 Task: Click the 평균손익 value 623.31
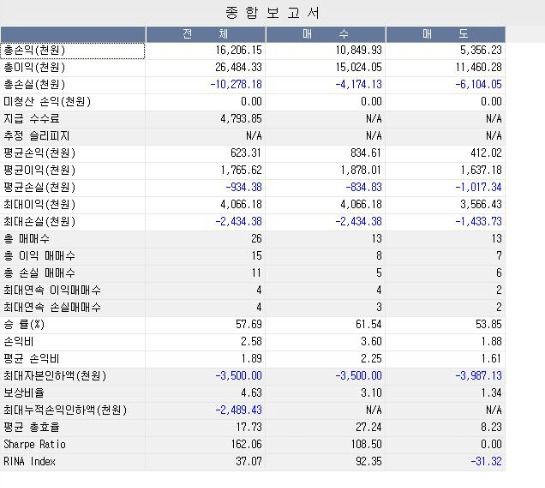coord(246,153)
